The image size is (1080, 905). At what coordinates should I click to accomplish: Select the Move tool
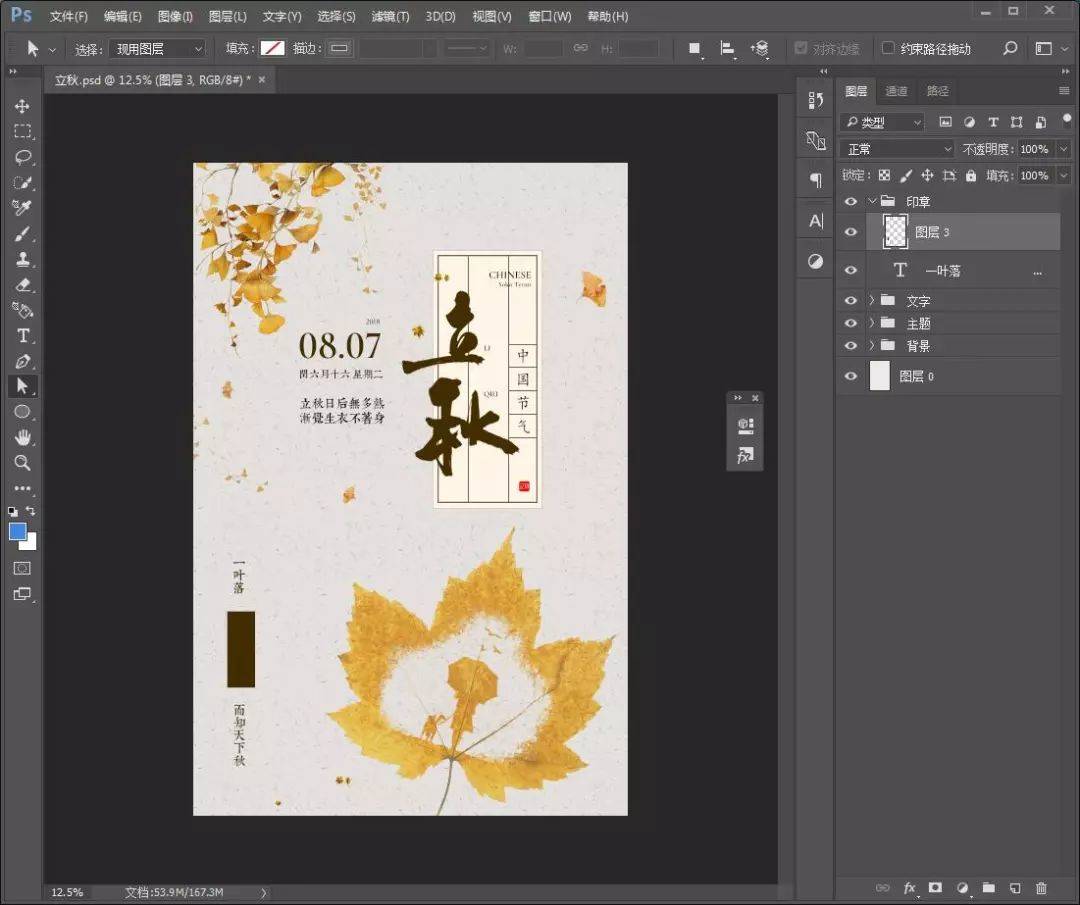pyautogui.click(x=22, y=105)
